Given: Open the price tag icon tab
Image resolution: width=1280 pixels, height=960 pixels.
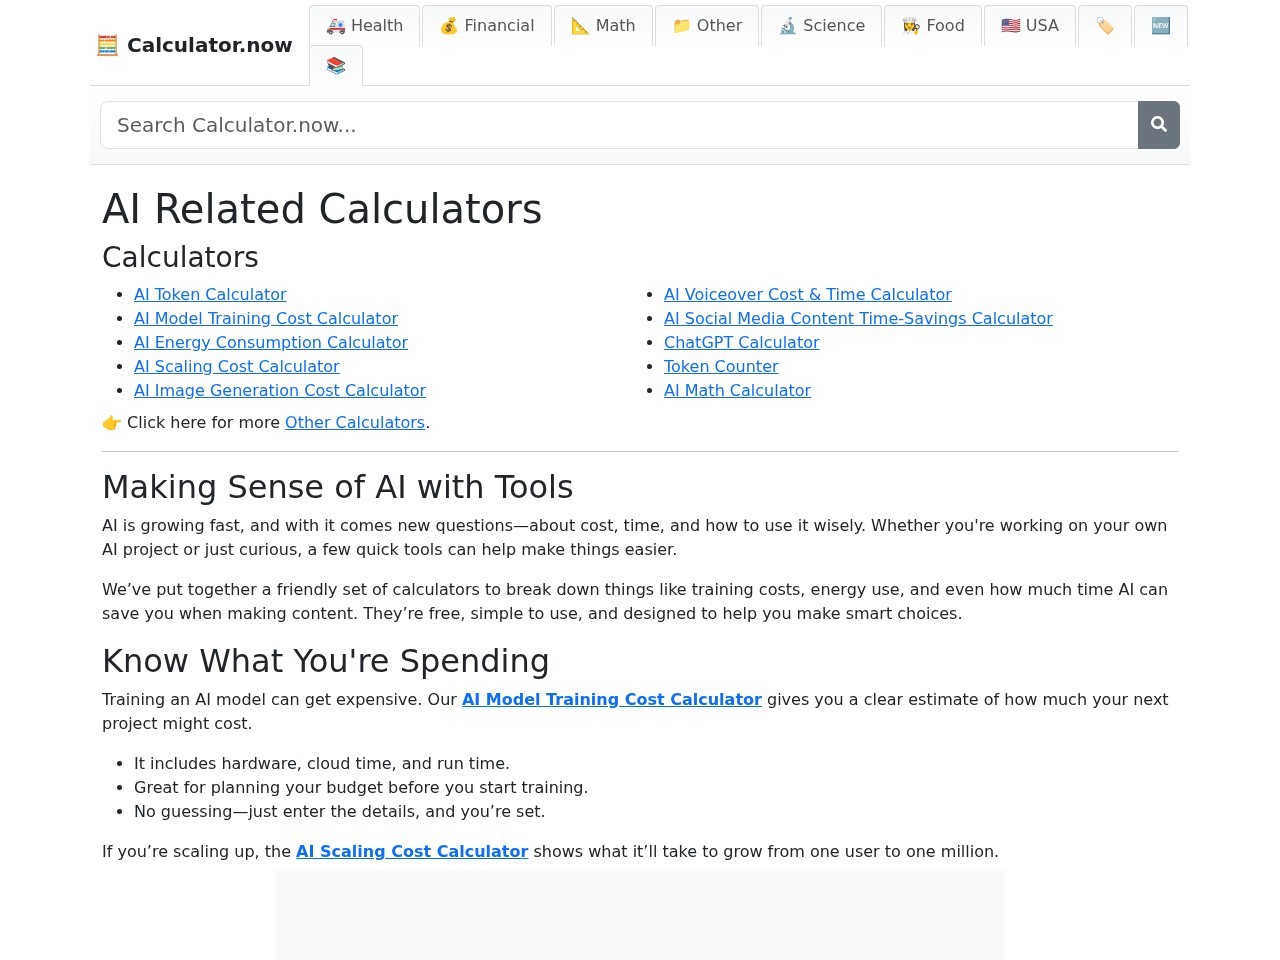Looking at the screenshot, I should click(1104, 26).
